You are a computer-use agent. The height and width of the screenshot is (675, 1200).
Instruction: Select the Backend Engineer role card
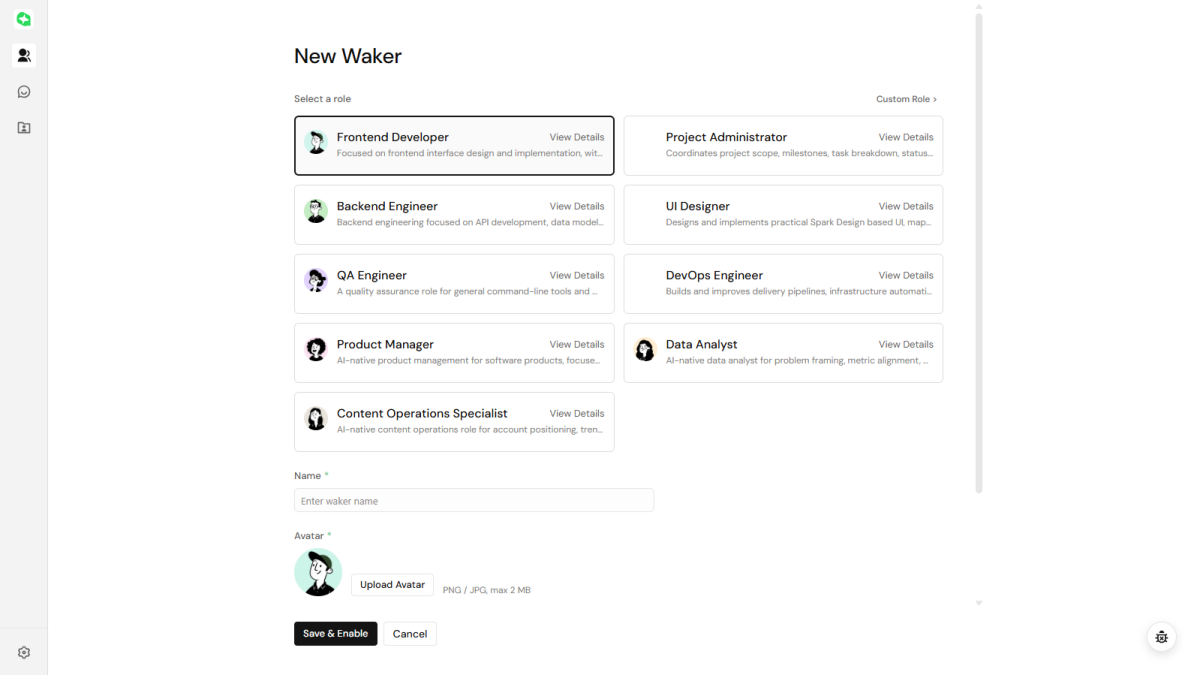pyautogui.click(x=454, y=214)
